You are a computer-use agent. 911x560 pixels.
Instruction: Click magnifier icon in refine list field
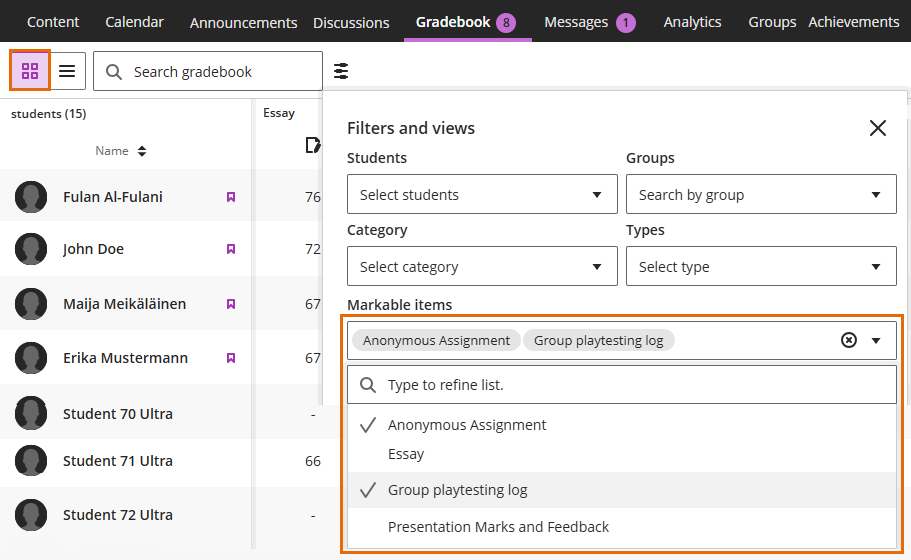tap(368, 385)
